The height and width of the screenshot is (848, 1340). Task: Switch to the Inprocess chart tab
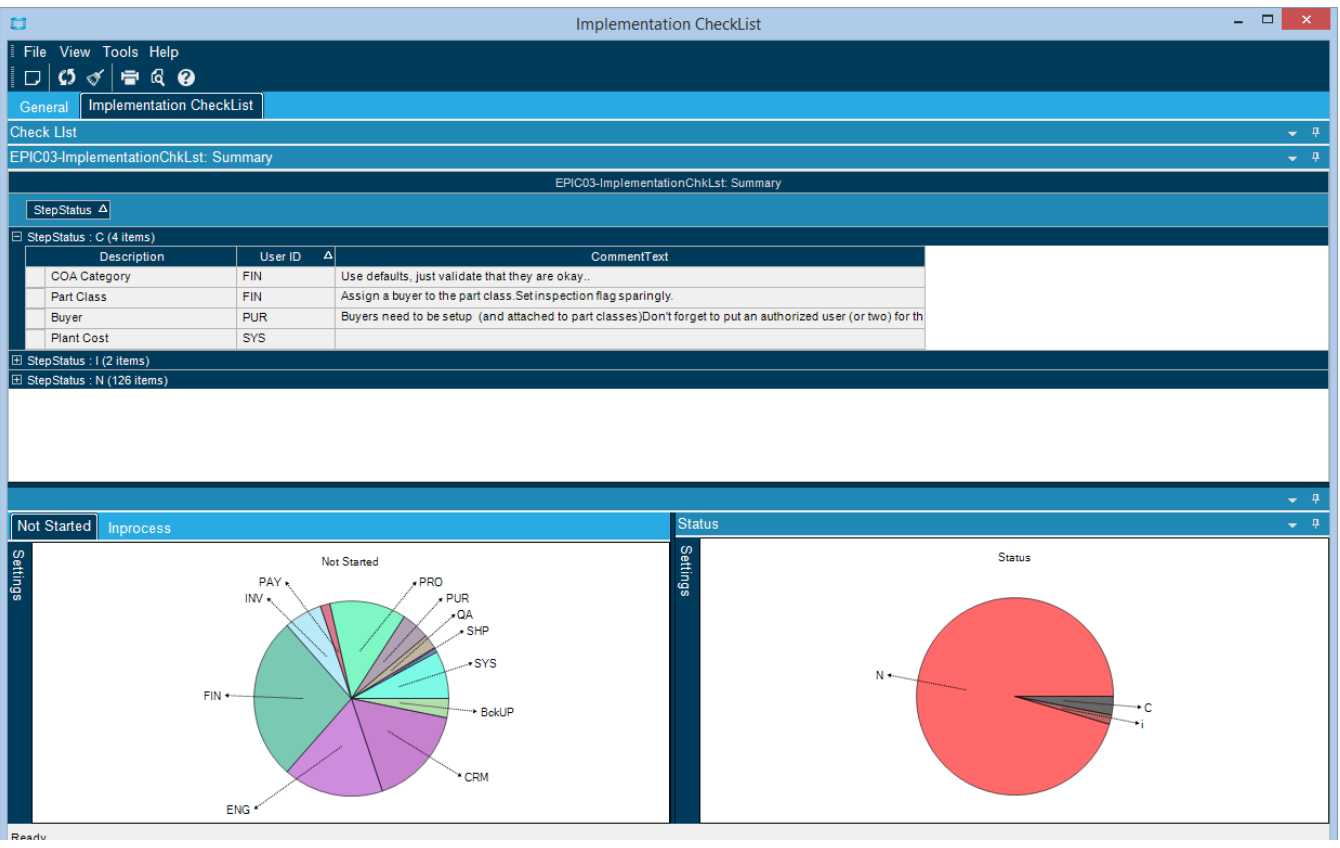coord(139,528)
